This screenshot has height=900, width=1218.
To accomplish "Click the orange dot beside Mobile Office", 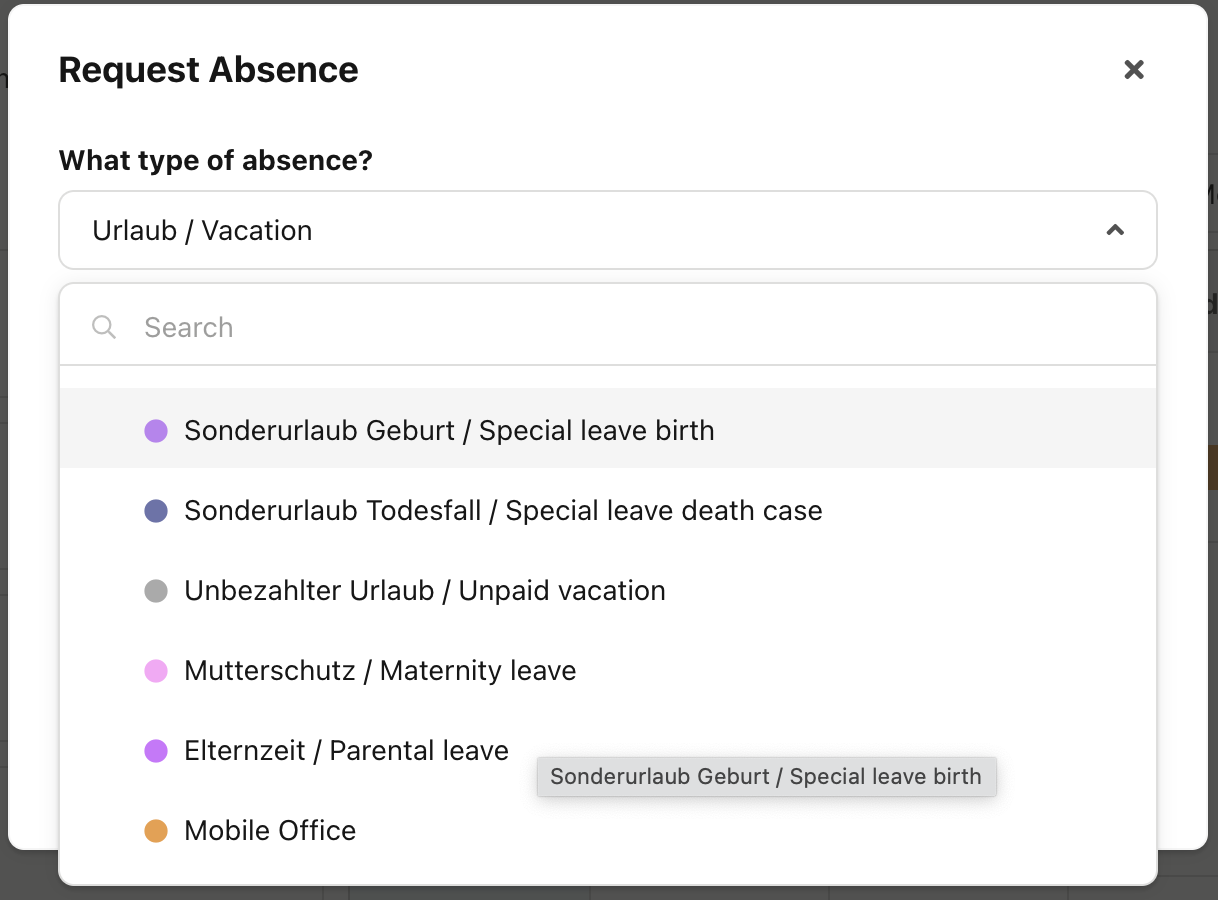I will click(156, 831).
